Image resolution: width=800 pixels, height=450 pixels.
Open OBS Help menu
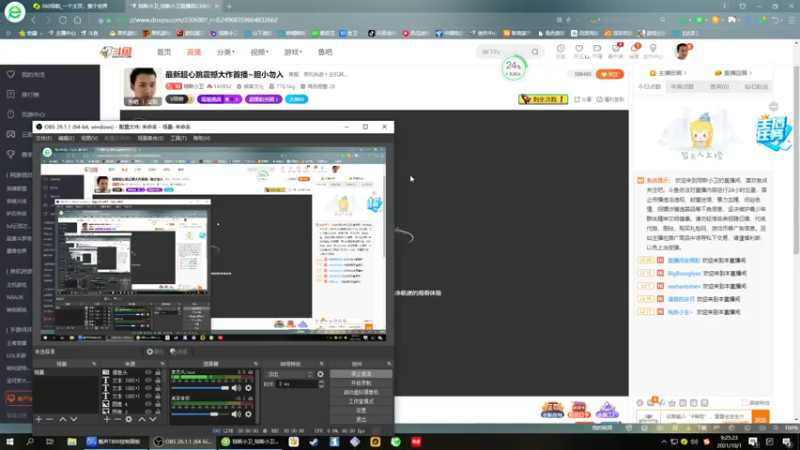(x=202, y=138)
